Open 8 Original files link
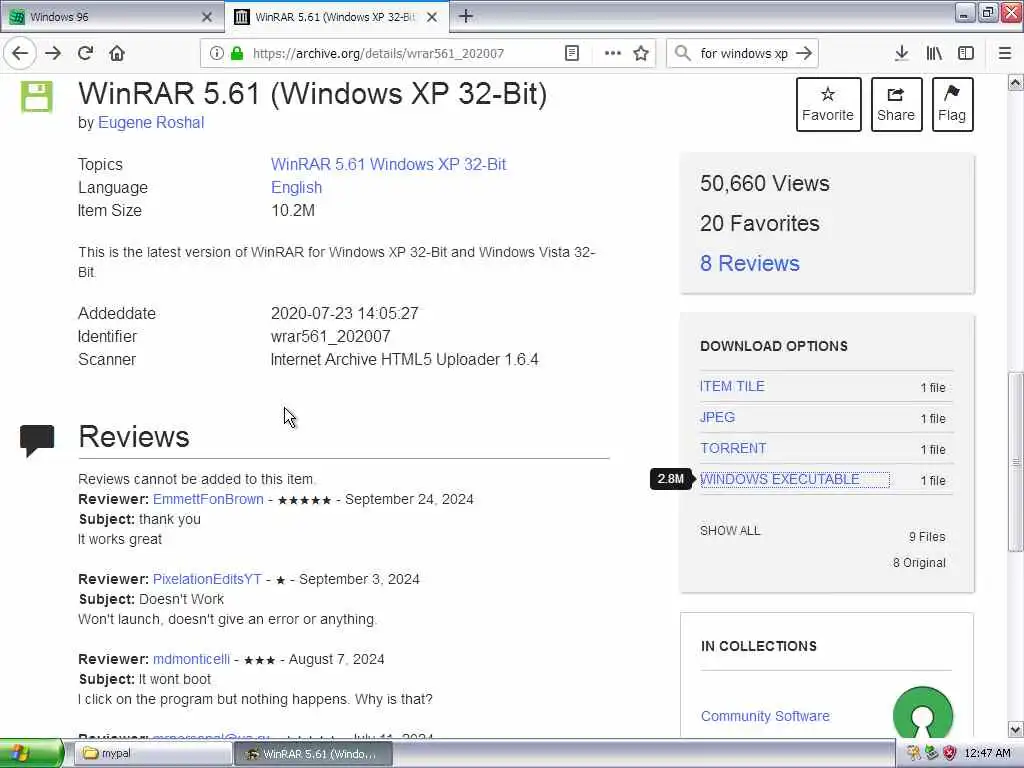 919,563
